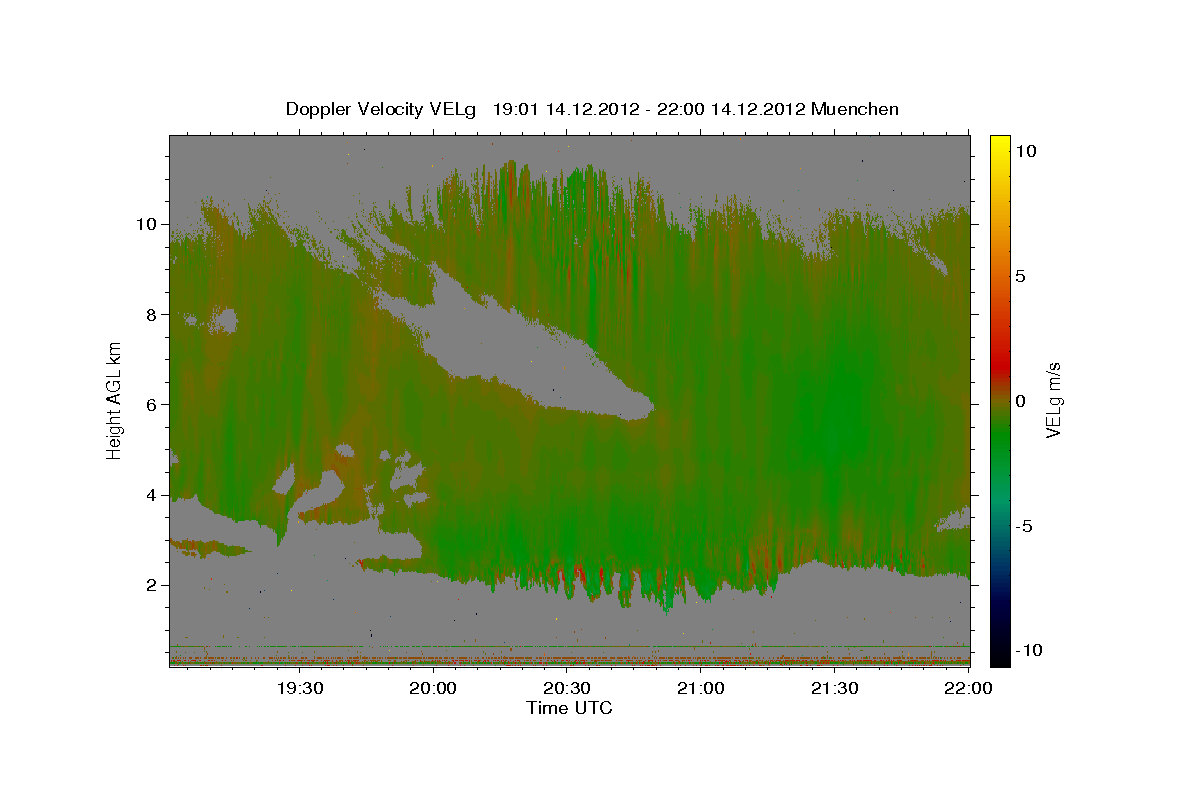
Task: Click the colorbar value 0 label
Action: (1020, 400)
